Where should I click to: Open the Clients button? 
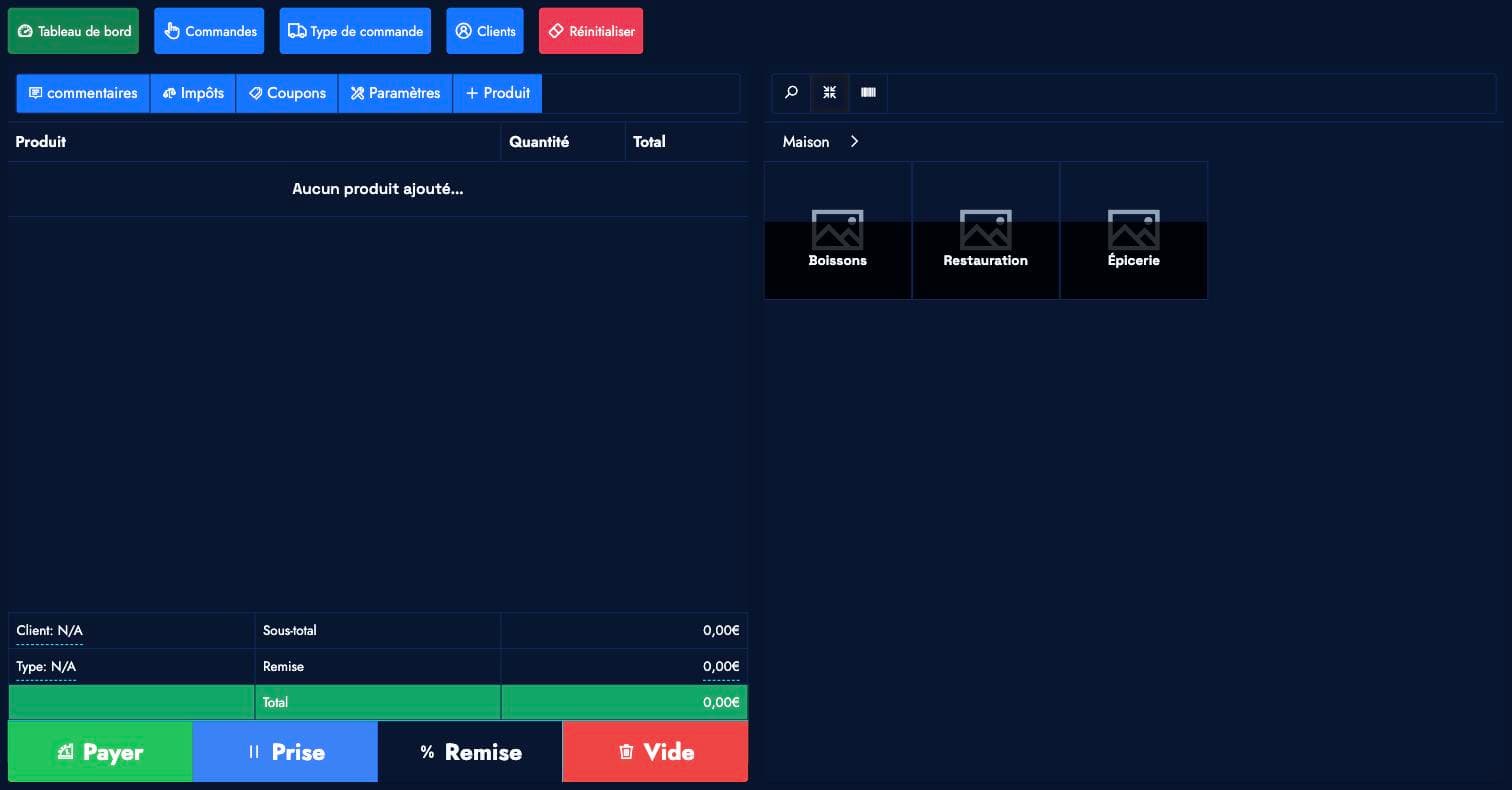[x=485, y=31]
